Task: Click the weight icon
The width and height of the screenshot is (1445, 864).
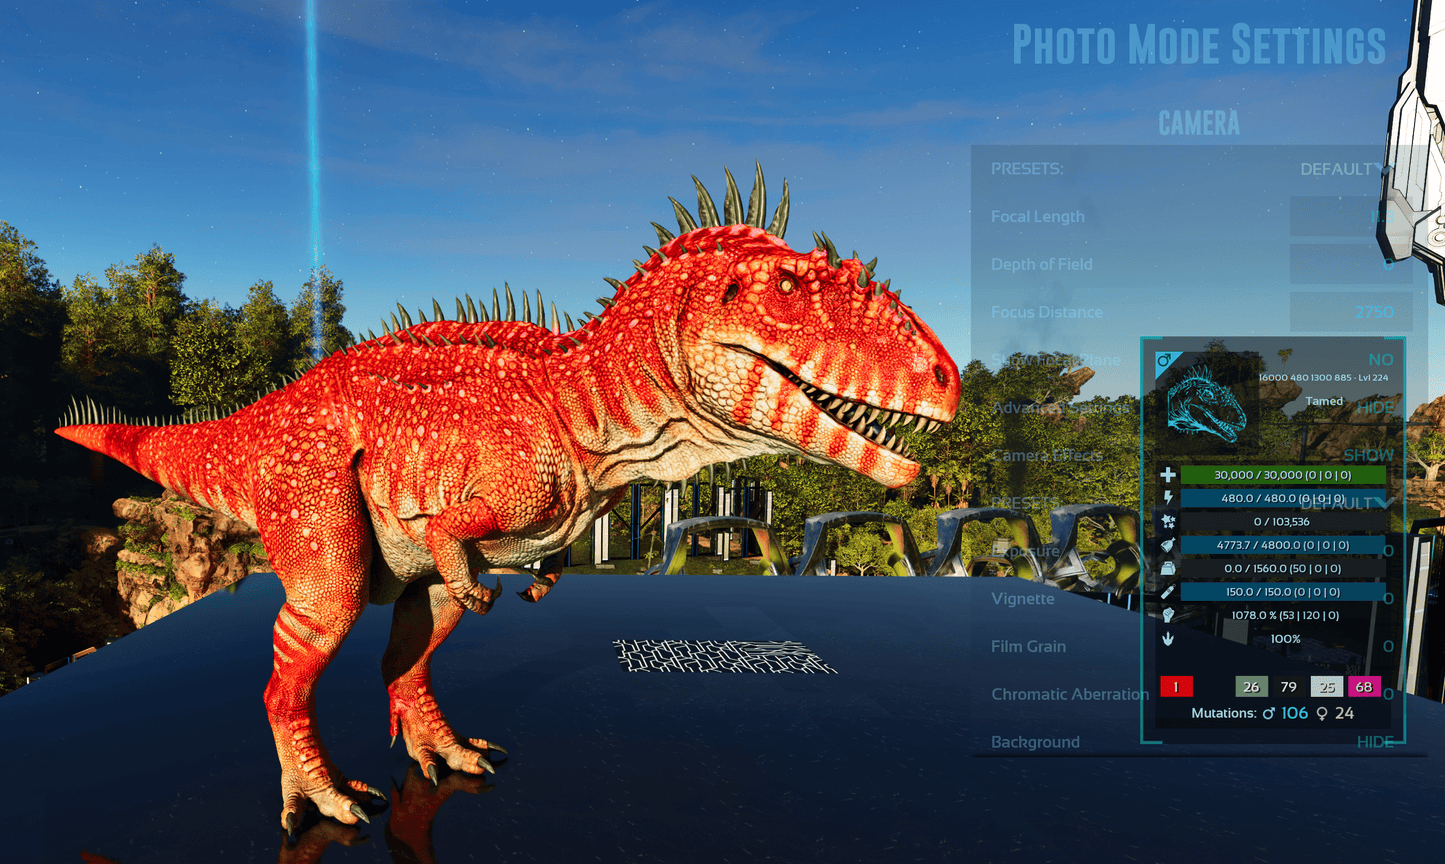Action: coord(1167,568)
